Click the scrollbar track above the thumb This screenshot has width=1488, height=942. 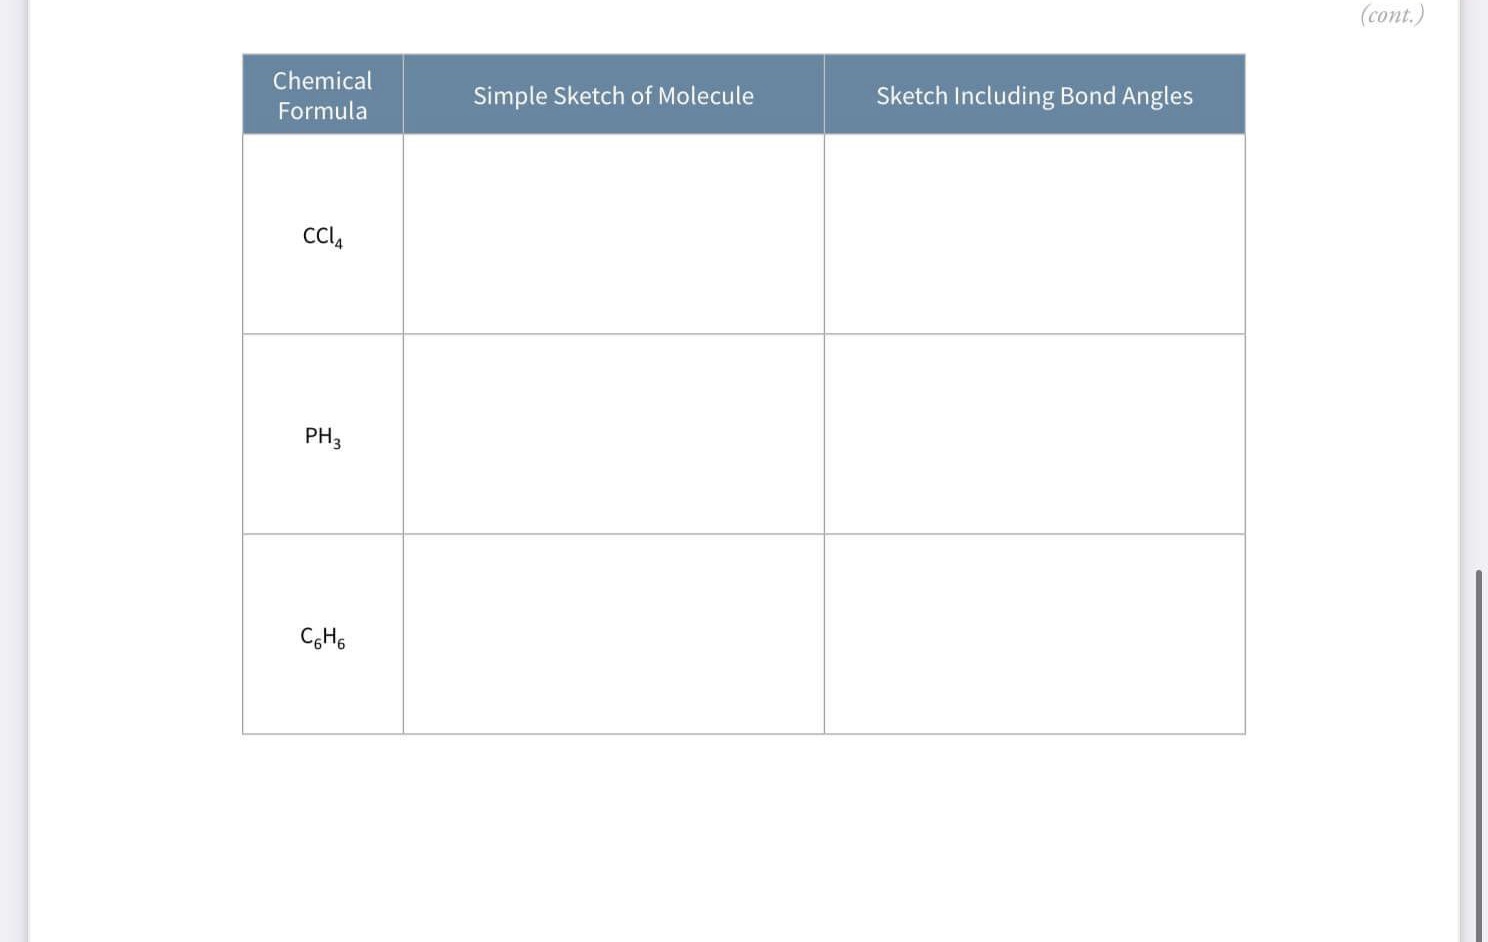(x=1479, y=285)
